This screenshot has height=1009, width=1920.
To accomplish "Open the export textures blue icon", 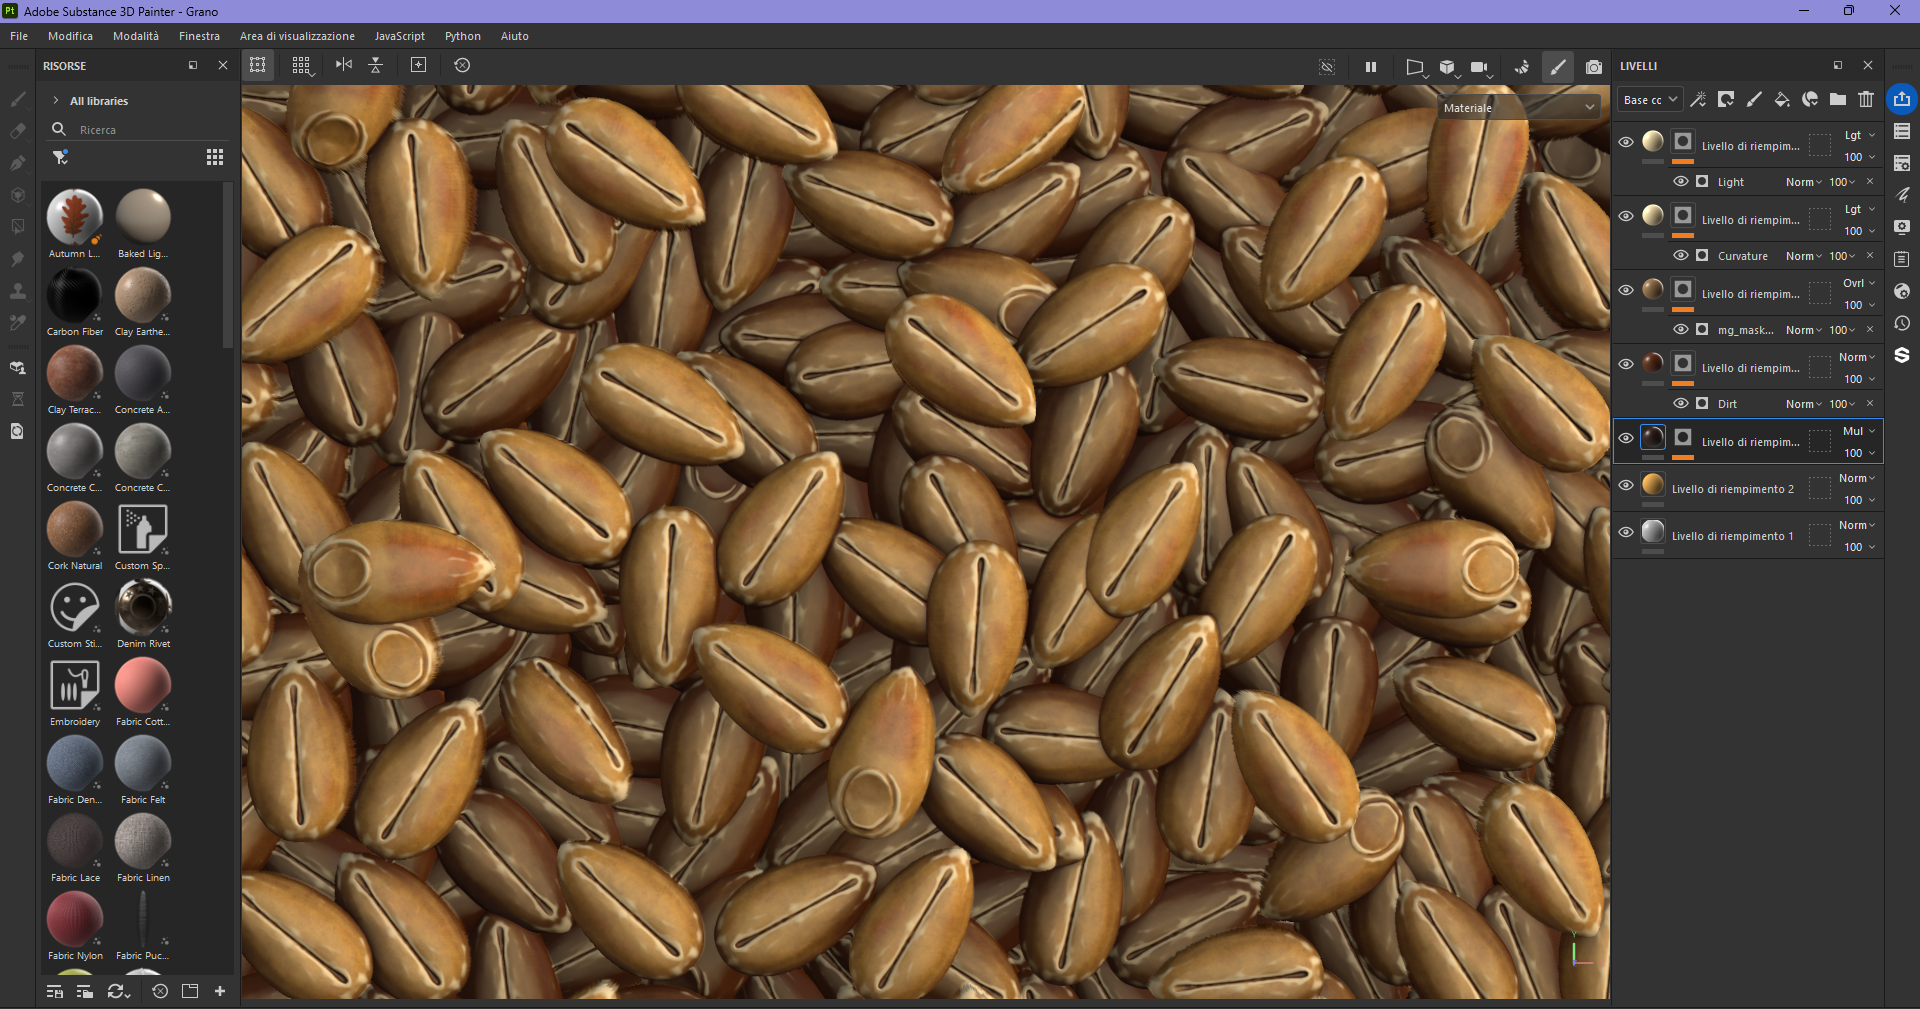I will coord(1901,99).
